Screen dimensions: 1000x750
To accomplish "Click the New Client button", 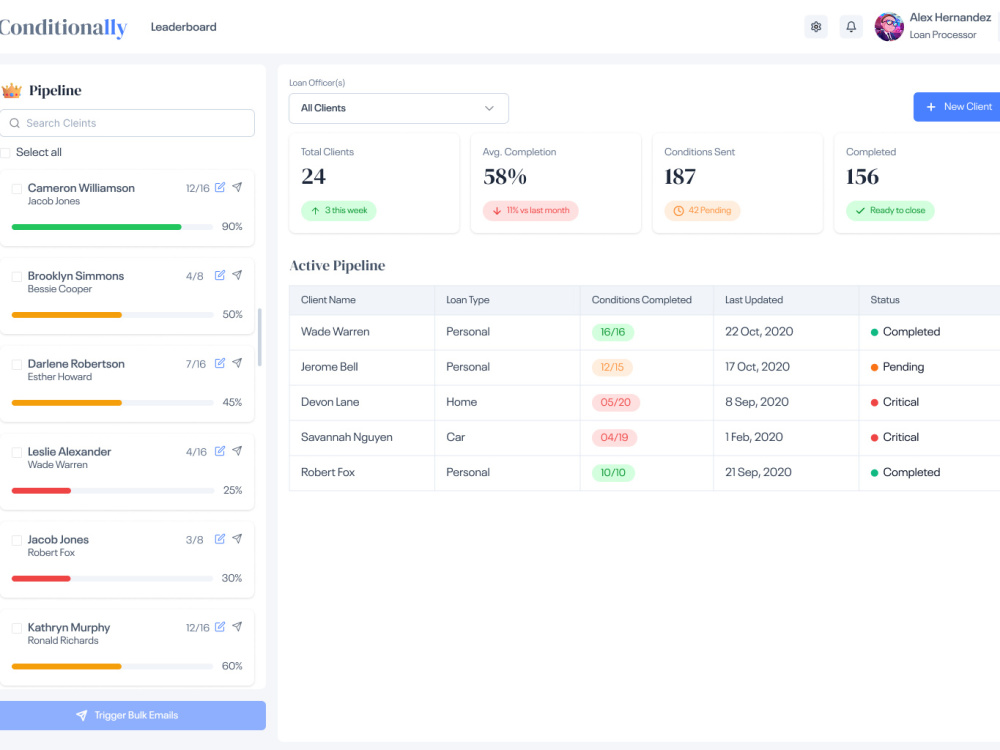I will pyautogui.click(x=957, y=107).
